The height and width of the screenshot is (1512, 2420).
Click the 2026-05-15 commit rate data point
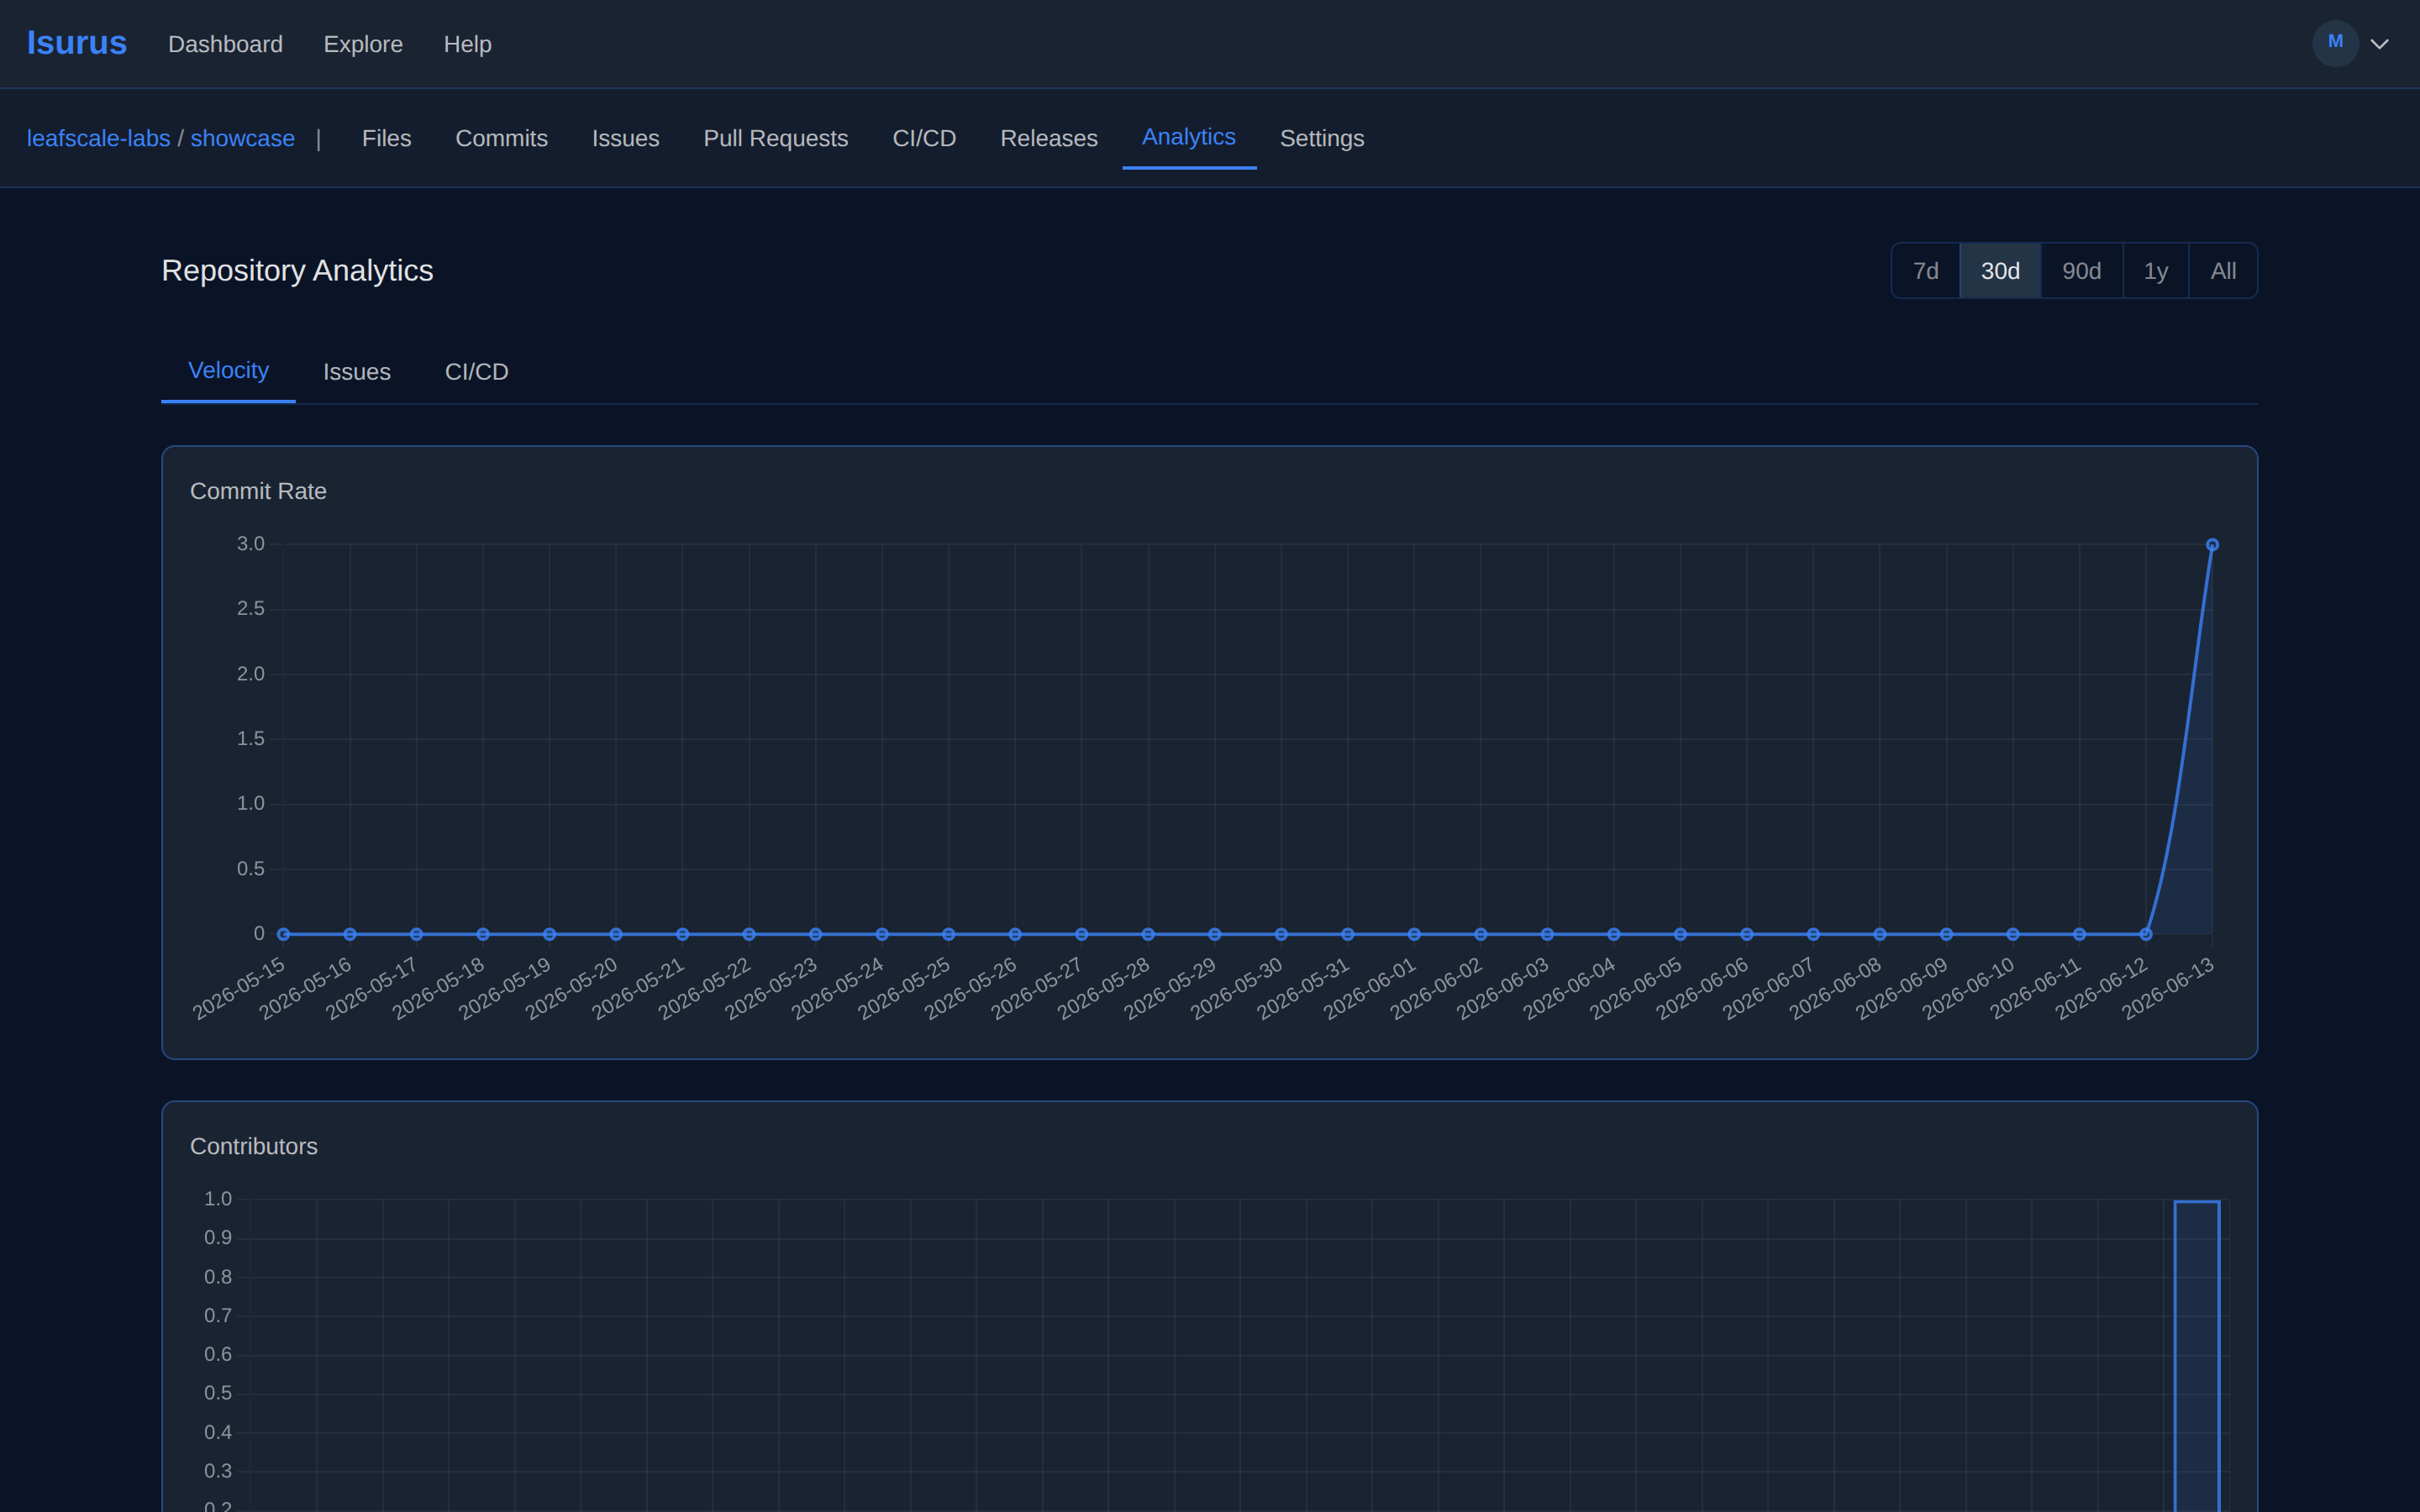tap(283, 934)
